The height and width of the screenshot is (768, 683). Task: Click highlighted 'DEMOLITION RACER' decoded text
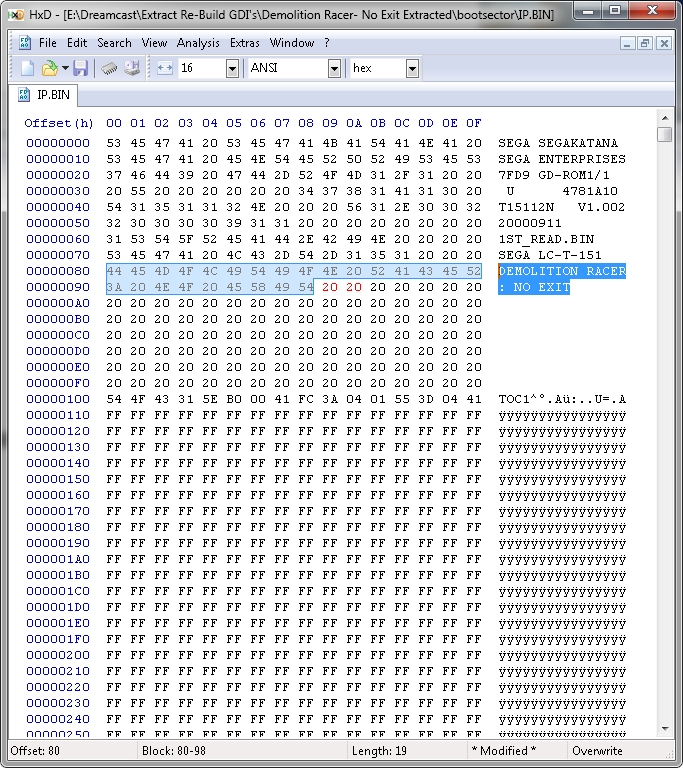(562, 271)
